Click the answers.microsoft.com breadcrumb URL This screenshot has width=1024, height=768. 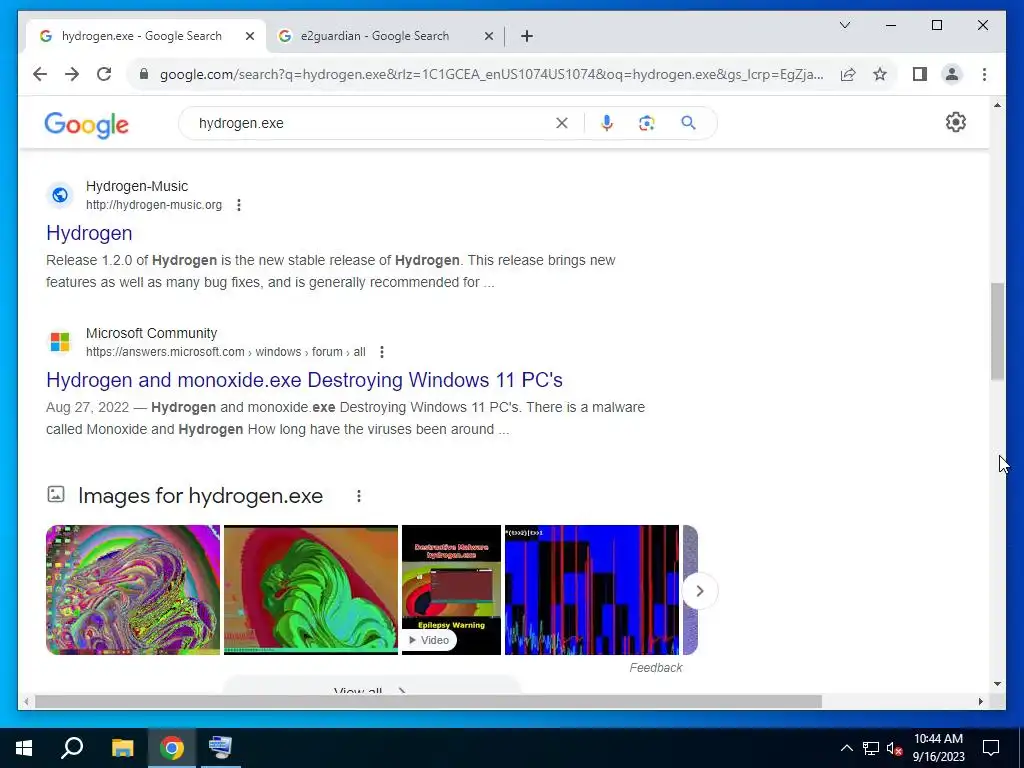pos(226,352)
